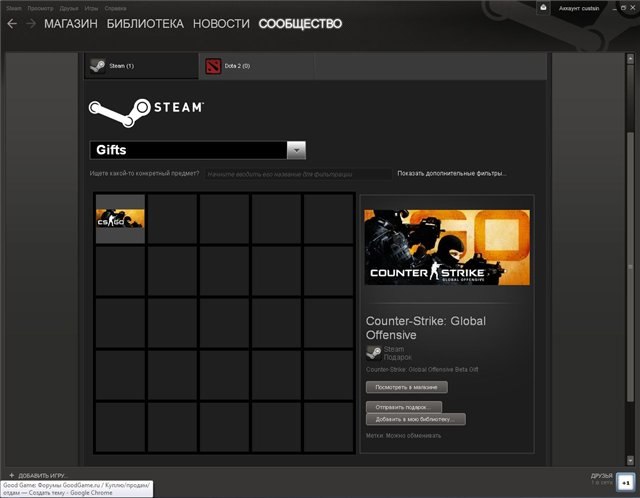Go forward with the right arrow
640x498 pixels.
tap(31, 24)
